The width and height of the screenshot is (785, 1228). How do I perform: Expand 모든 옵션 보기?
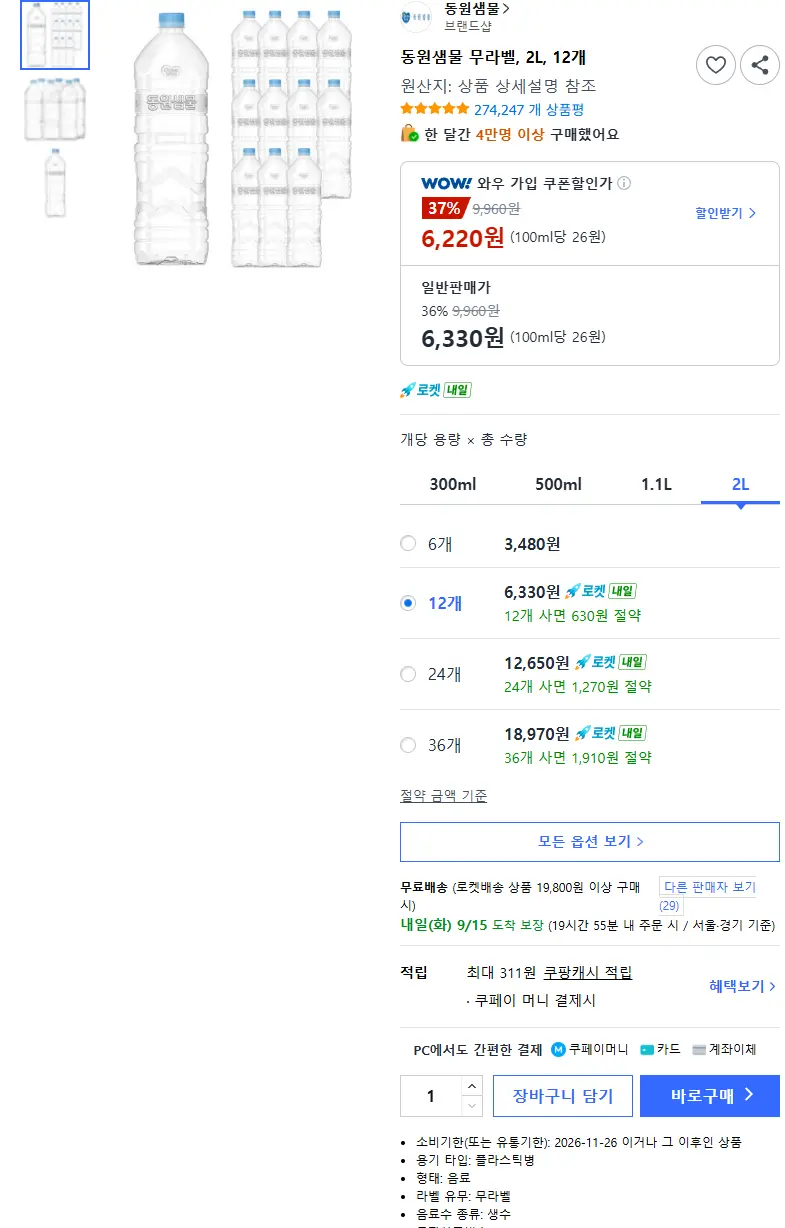coord(590,842)
